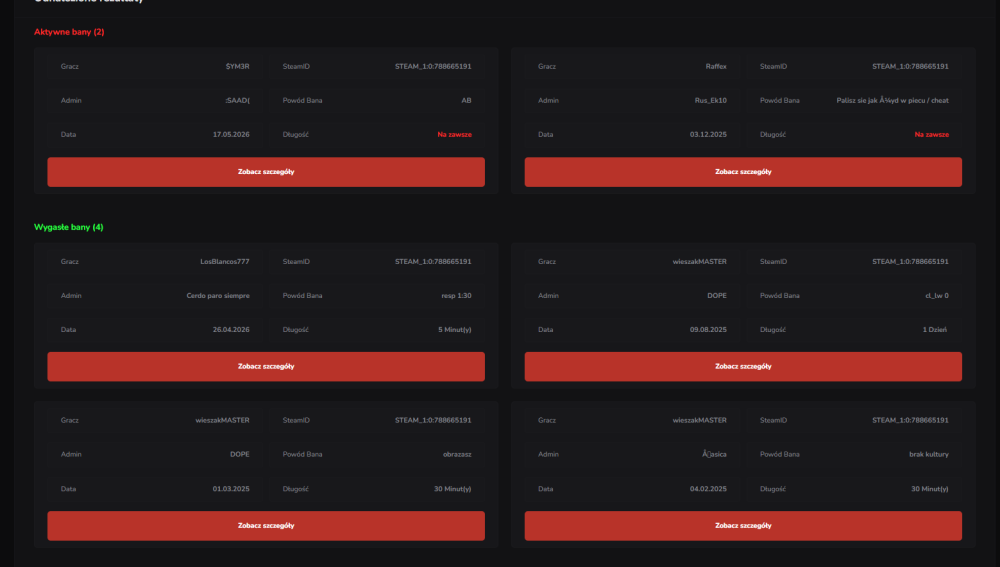Click the date 03.12.2025
1000x567 pixels.
point(708,135)
